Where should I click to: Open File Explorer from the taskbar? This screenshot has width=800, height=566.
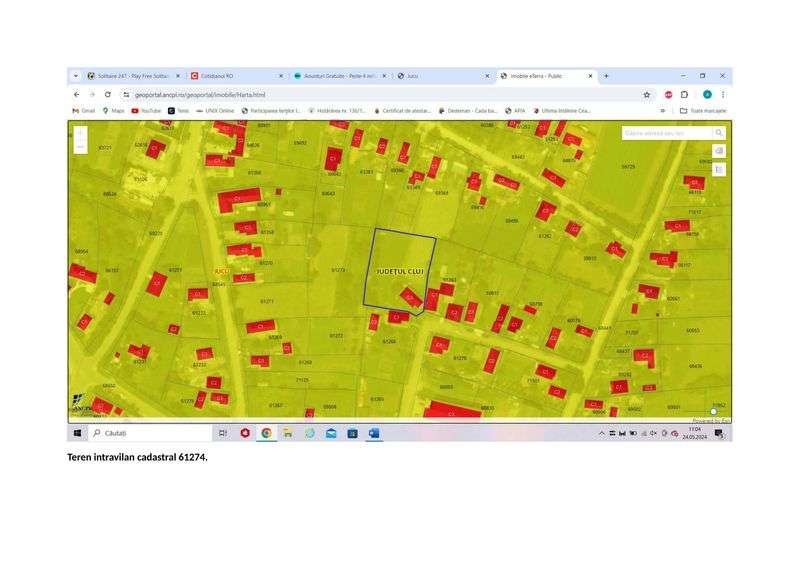click(x=288, y=433)
